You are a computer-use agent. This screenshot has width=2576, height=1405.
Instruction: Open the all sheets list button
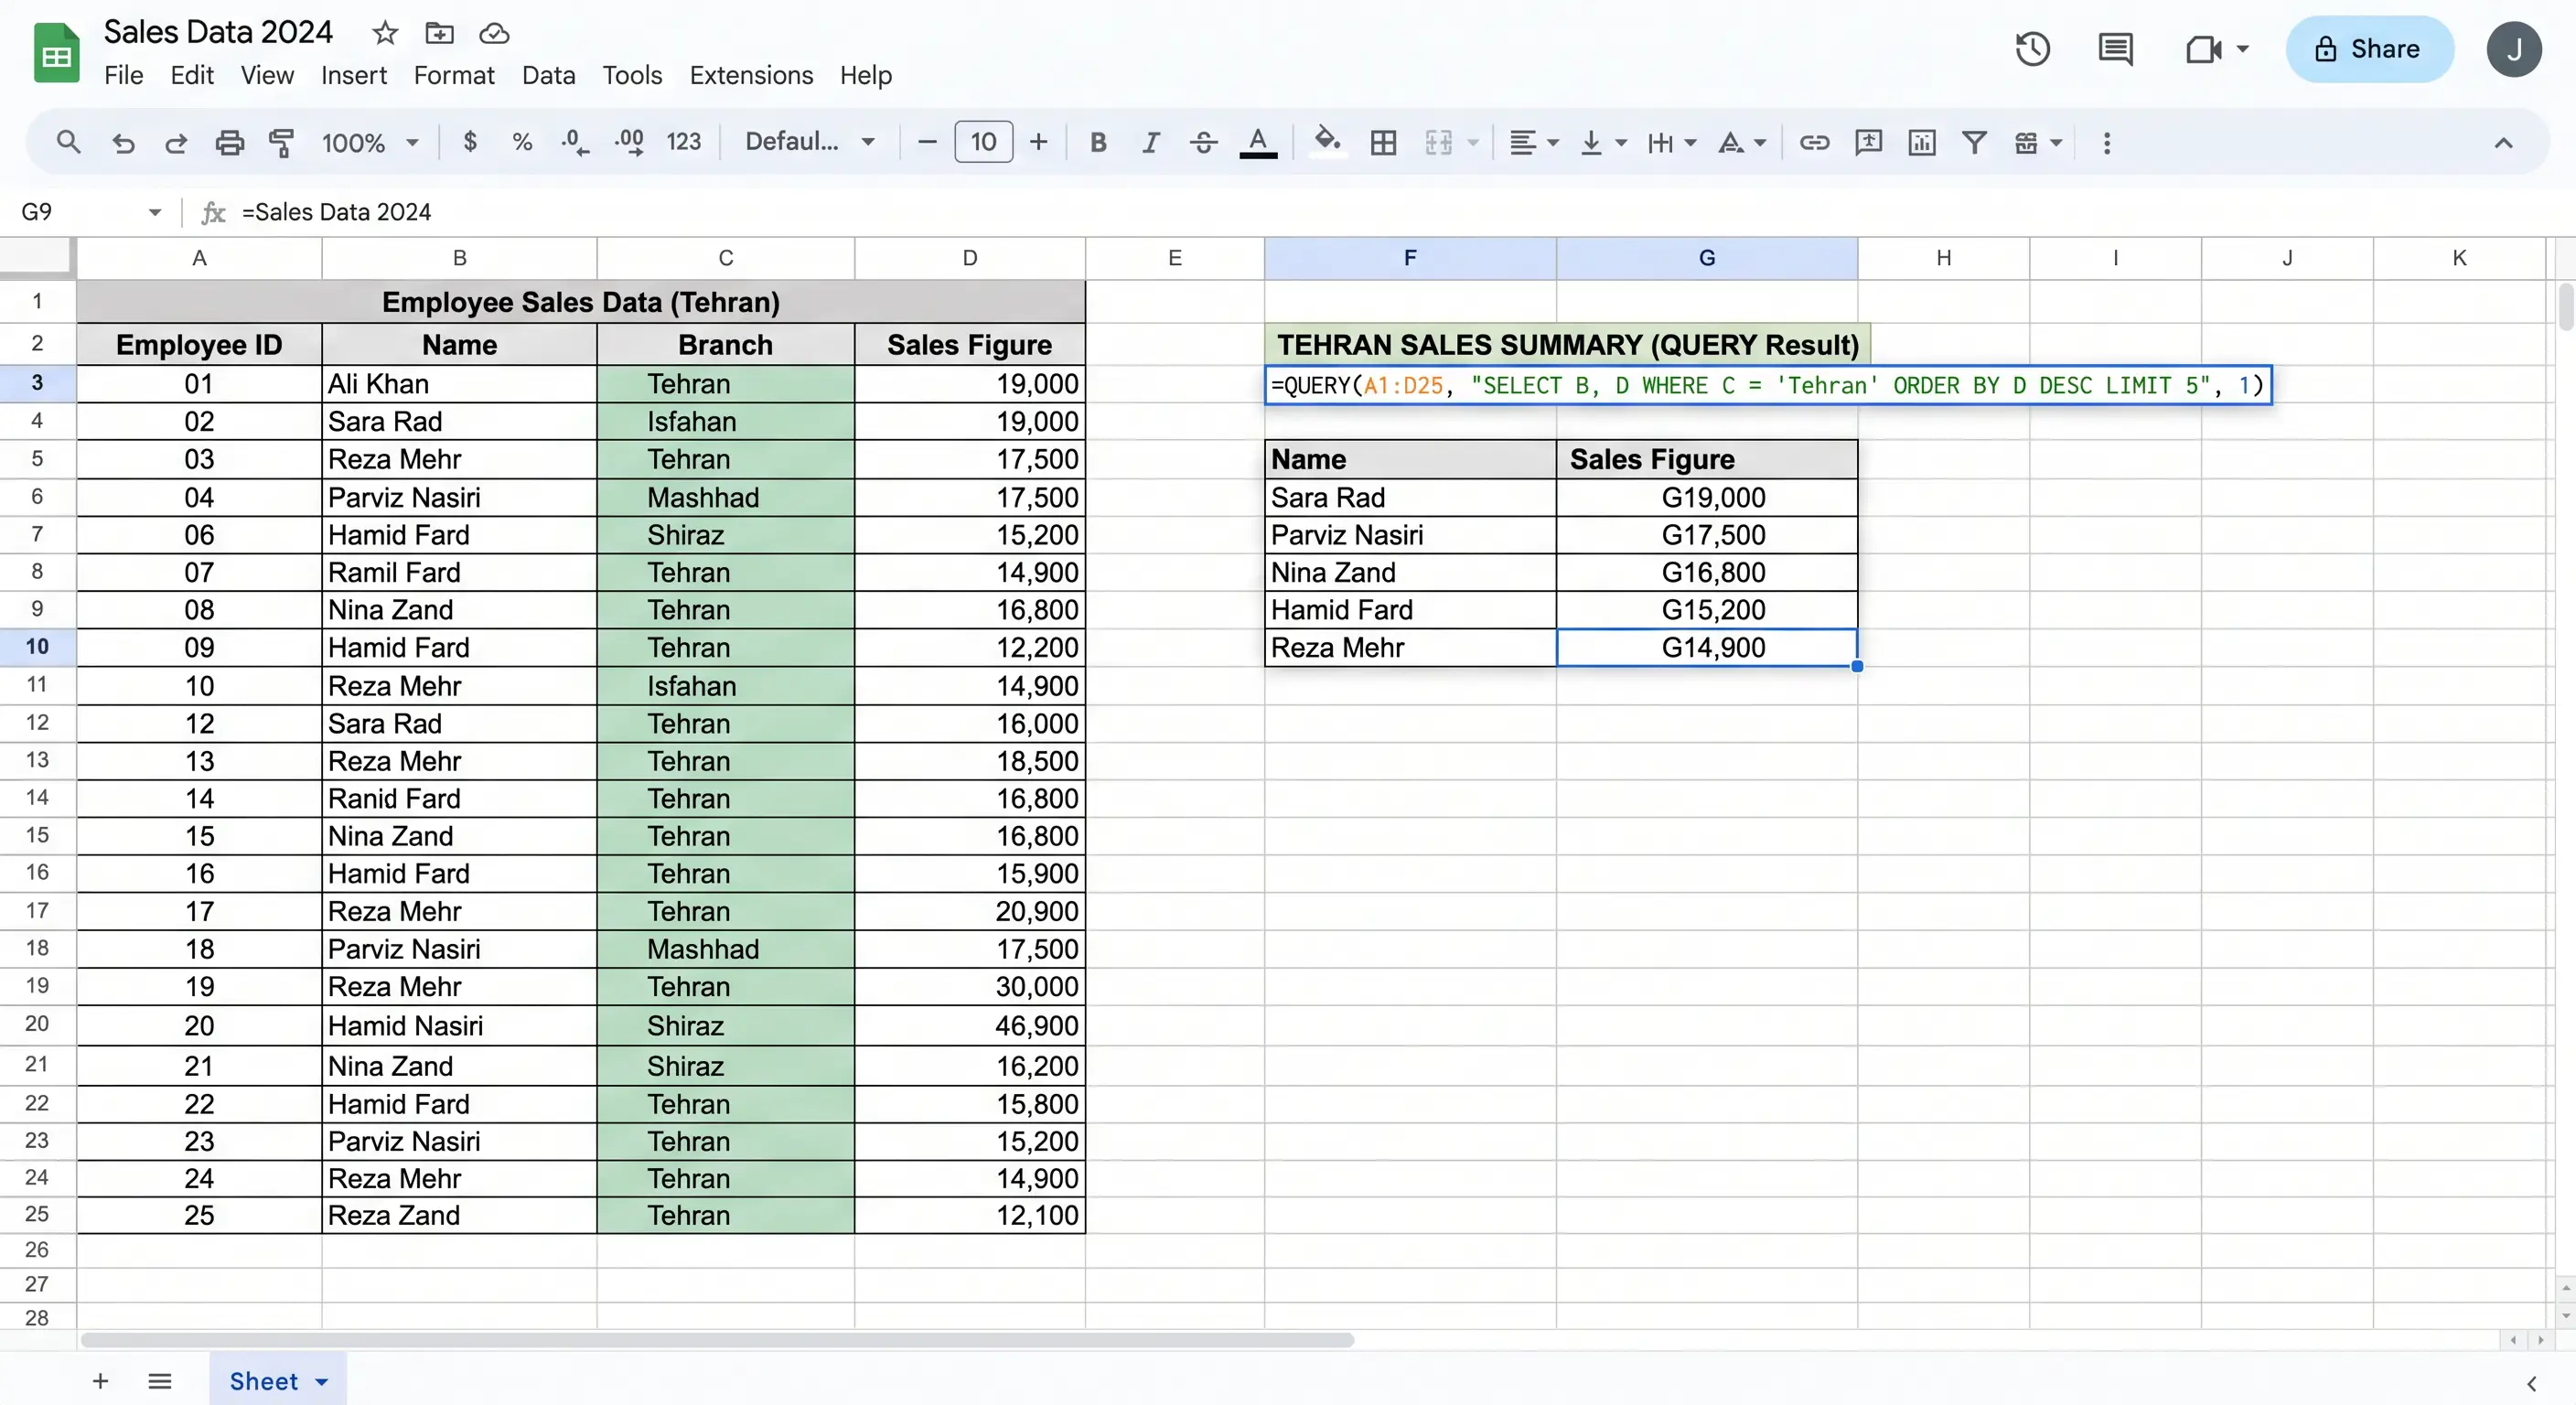[x=160, y=1381]
